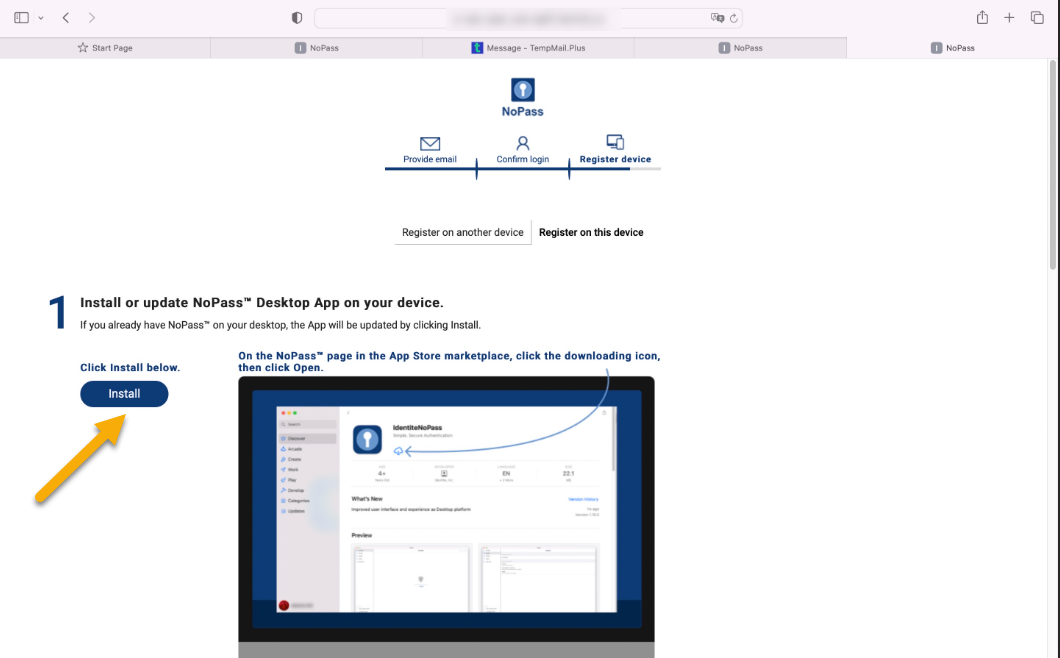
Task: Switch to Message - TempMail.Plus tab
Action: pos(527,48)
